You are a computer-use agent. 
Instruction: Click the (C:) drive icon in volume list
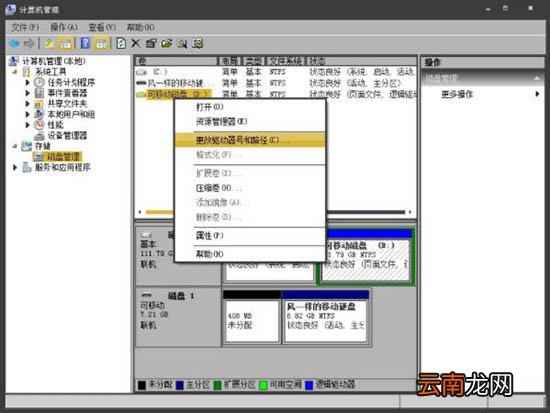tap(141, 72)
